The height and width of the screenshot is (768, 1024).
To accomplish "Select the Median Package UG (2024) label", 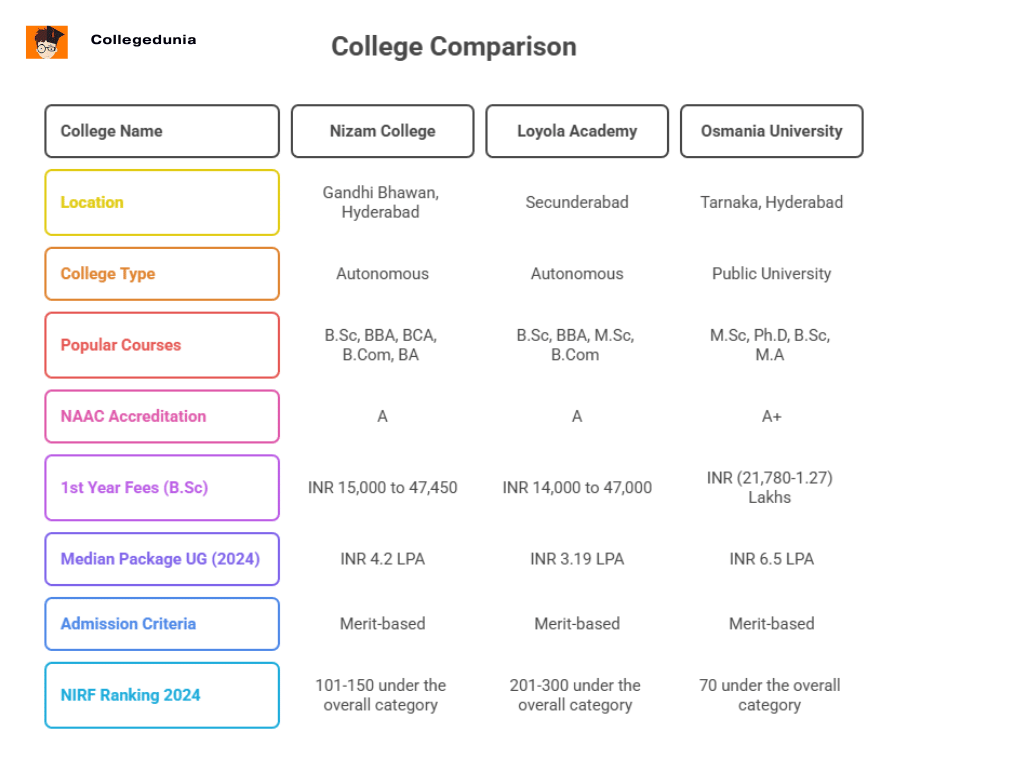I will click(161, 559).
